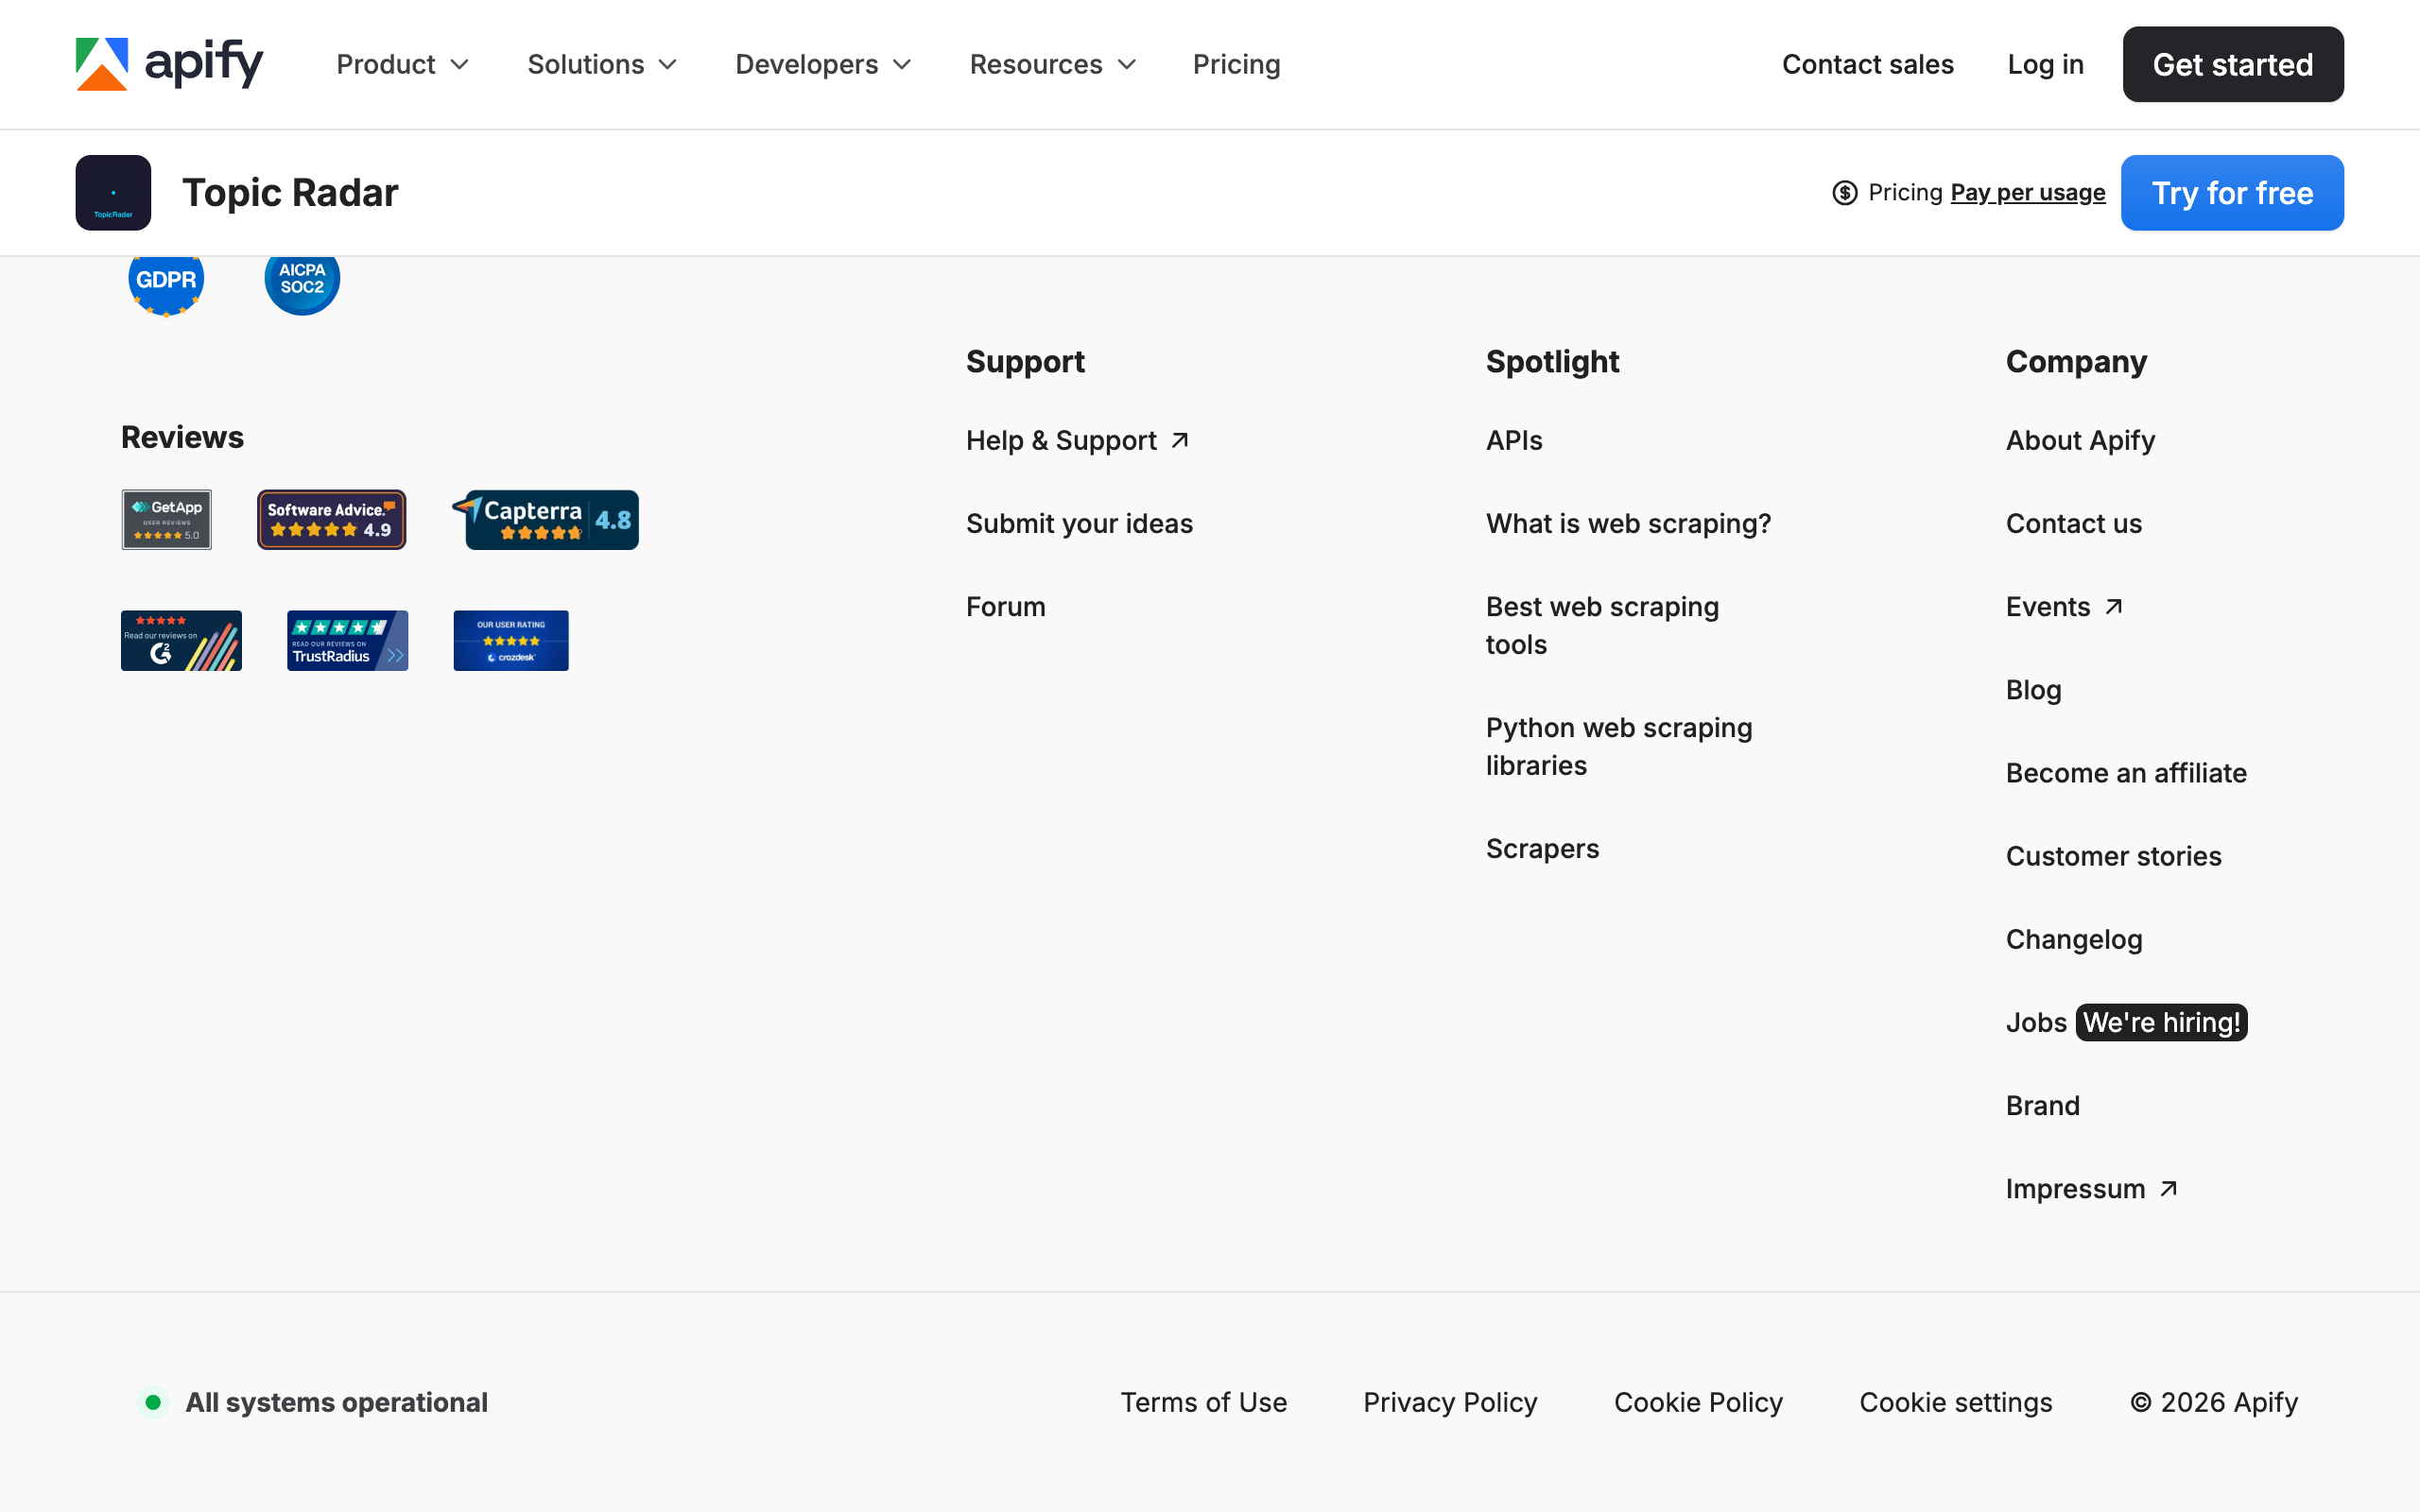The image size is (2420, 1512).
Task: Open the Topic Radar actor icon
Action: click(113, 192)
